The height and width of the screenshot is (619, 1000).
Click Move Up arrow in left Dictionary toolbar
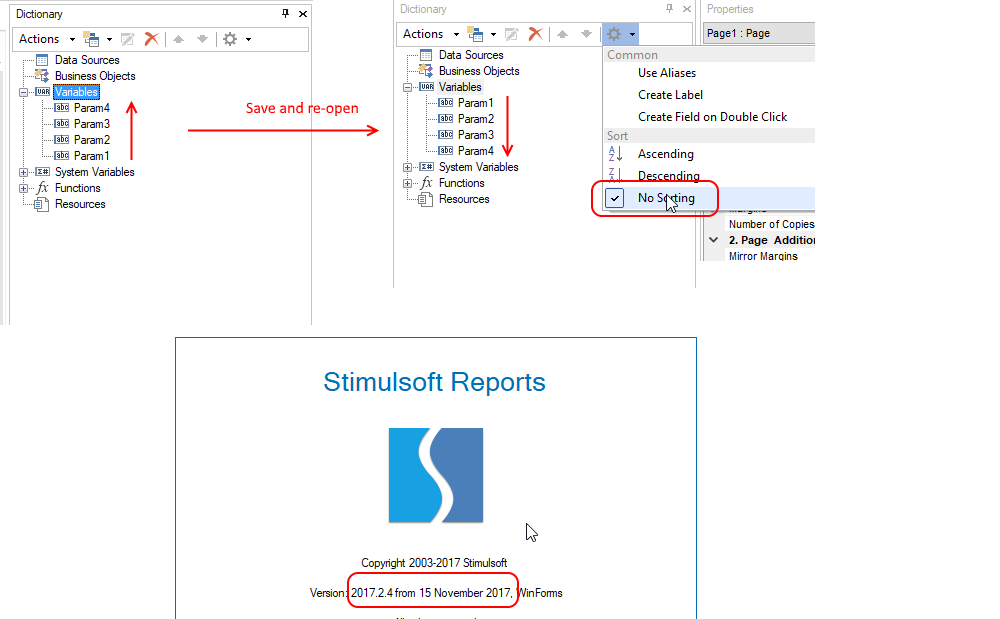pos(179,39)
